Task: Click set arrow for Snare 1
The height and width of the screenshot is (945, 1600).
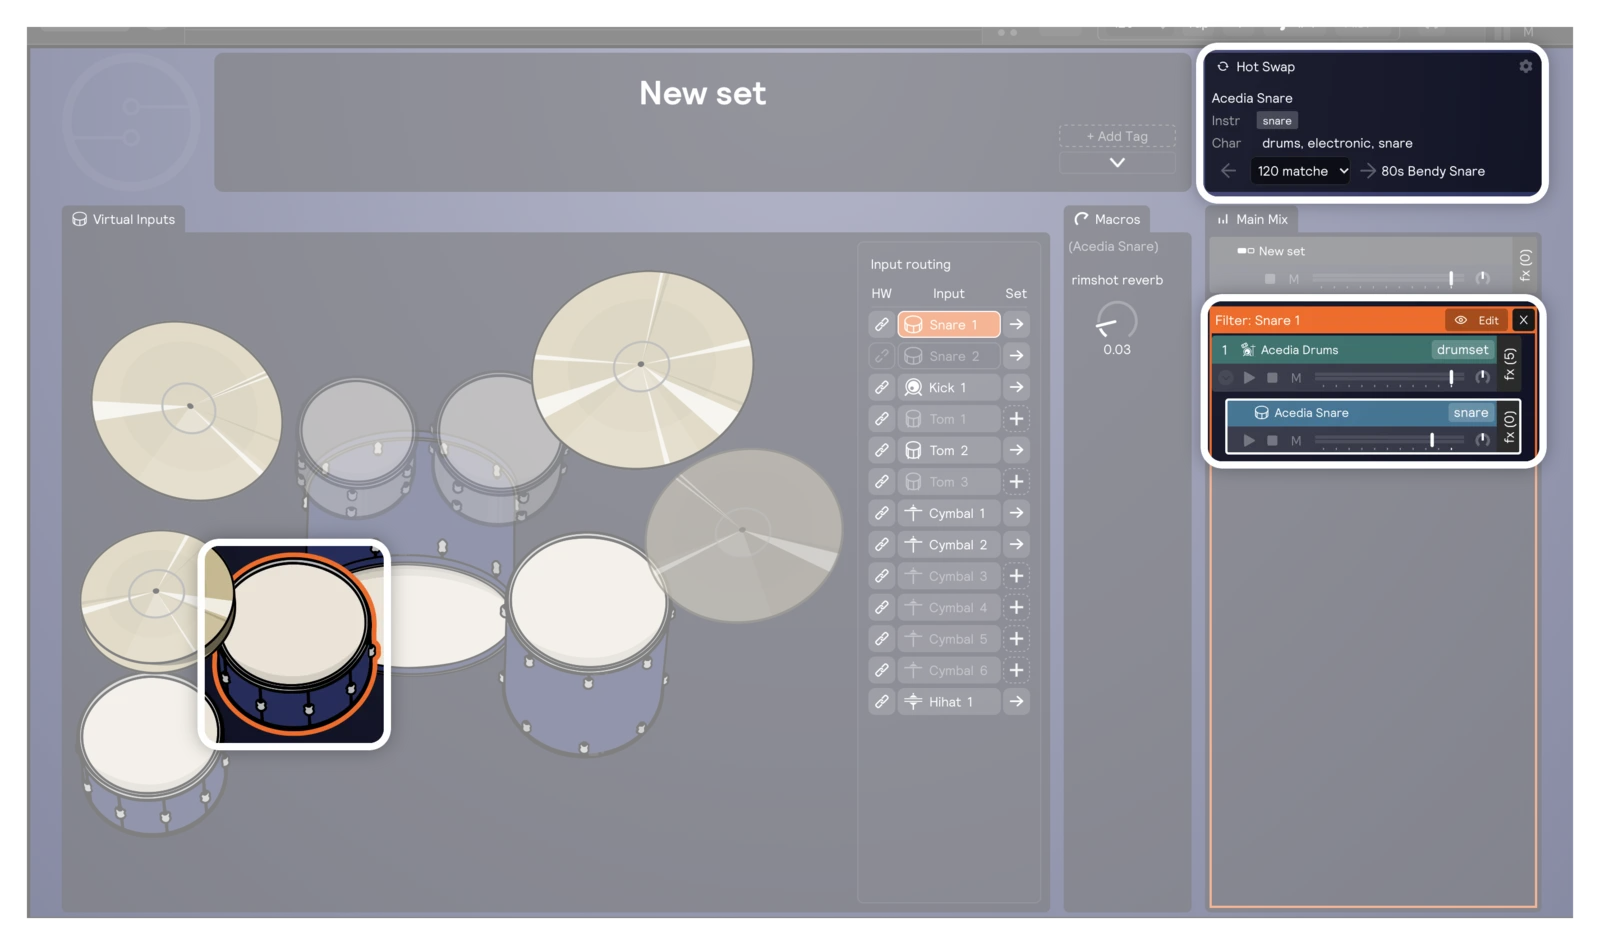Action: (x=1016, y=324)
